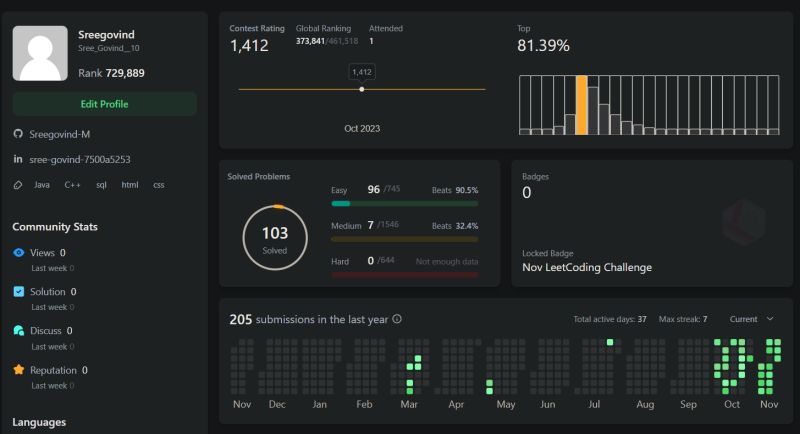
Task: Click the Reputation star icon
Action: point(19,370)
